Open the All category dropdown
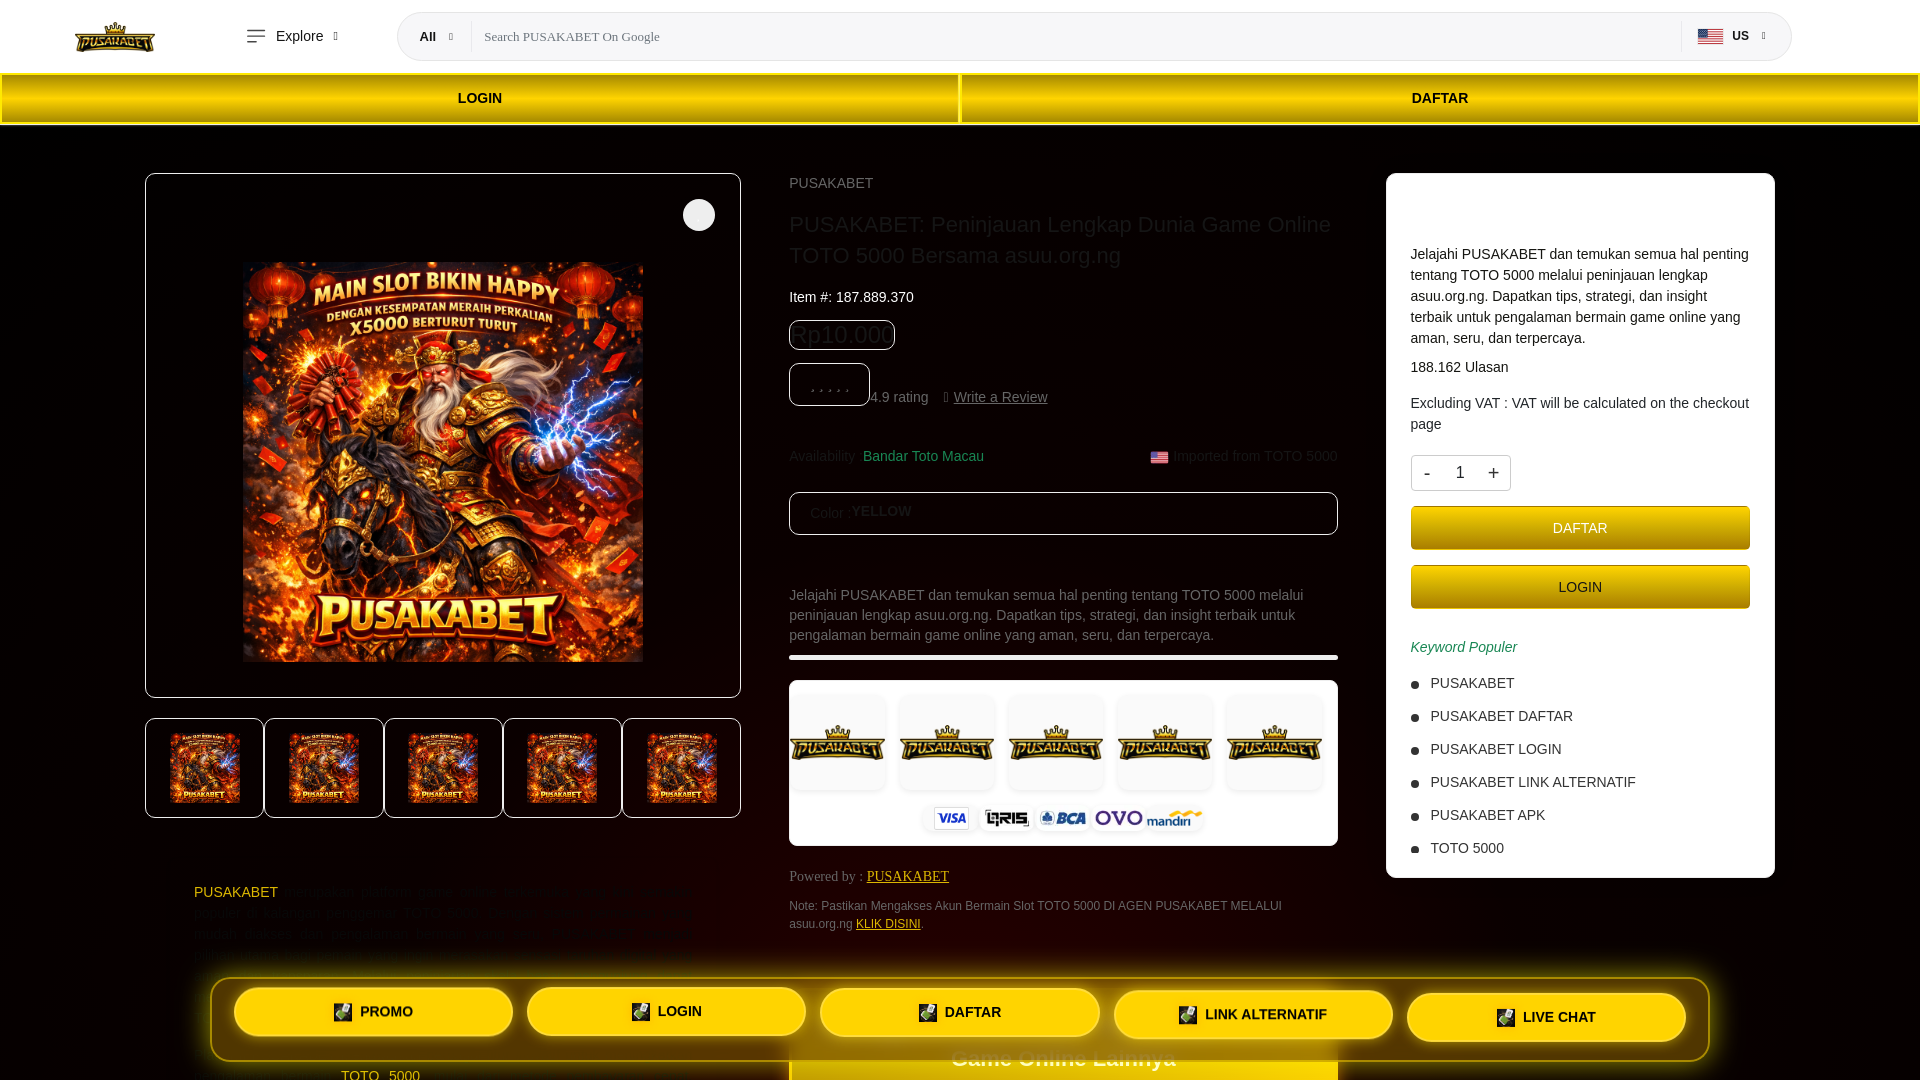 (436, 37)
